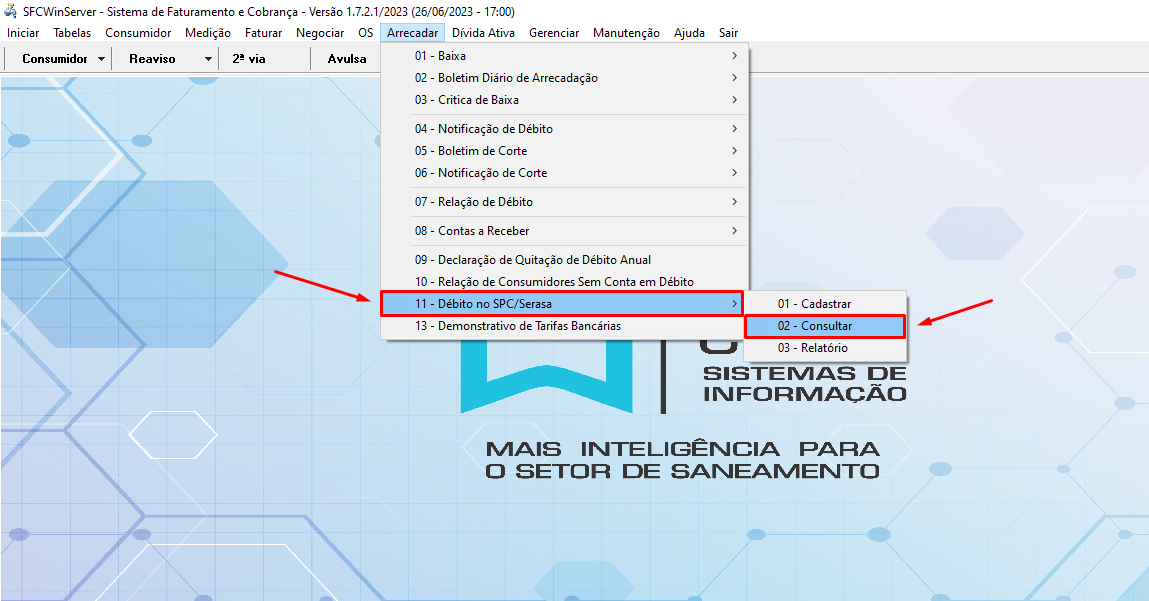
Task: Open the Dívida Ativa menu
Action: tap(483, 33)
